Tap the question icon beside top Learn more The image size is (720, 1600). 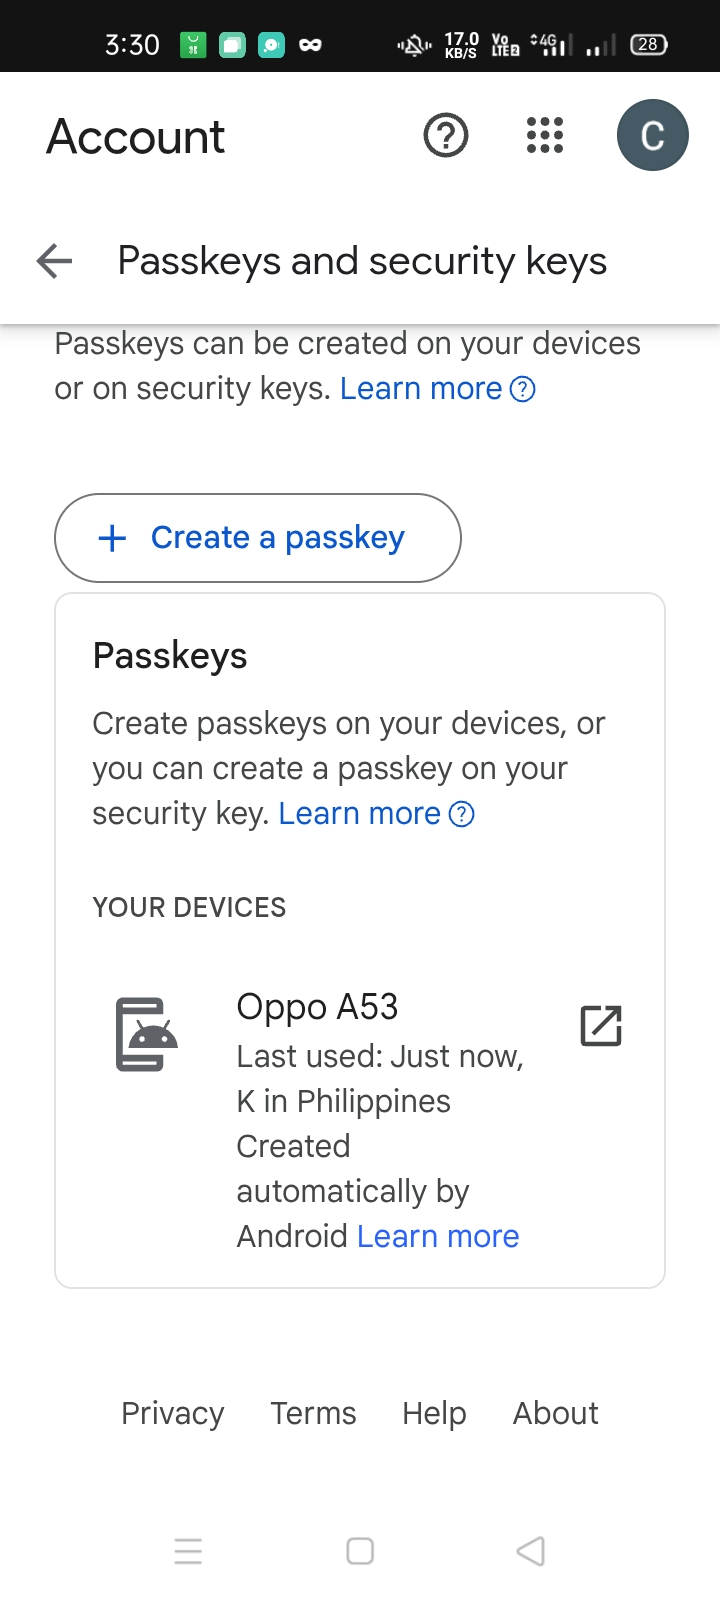(523, 389)
